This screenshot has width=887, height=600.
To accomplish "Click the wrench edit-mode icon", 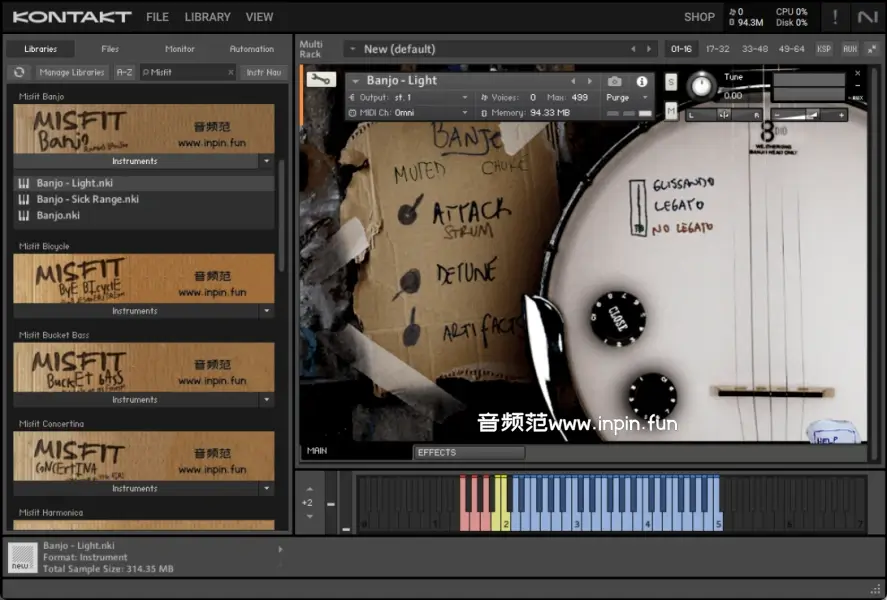I will pos(321,80).
